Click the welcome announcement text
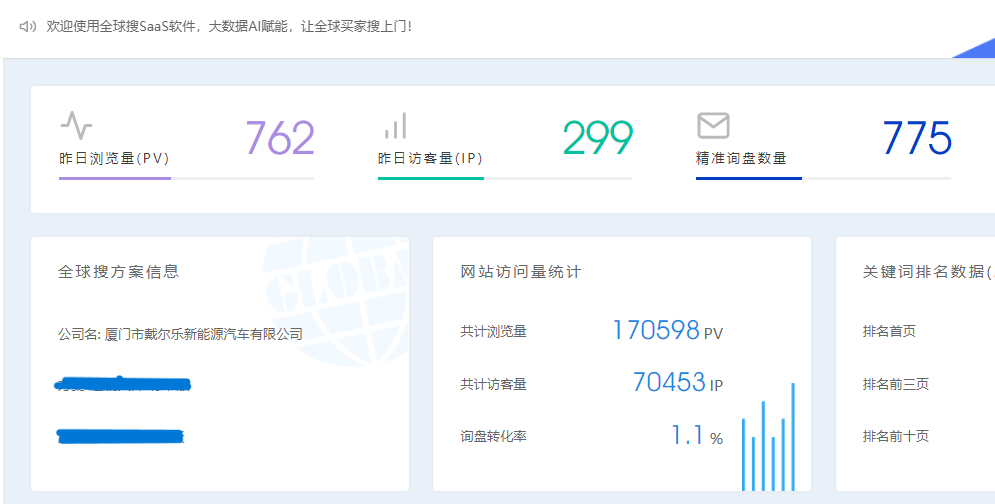 [x=229, y=26]
